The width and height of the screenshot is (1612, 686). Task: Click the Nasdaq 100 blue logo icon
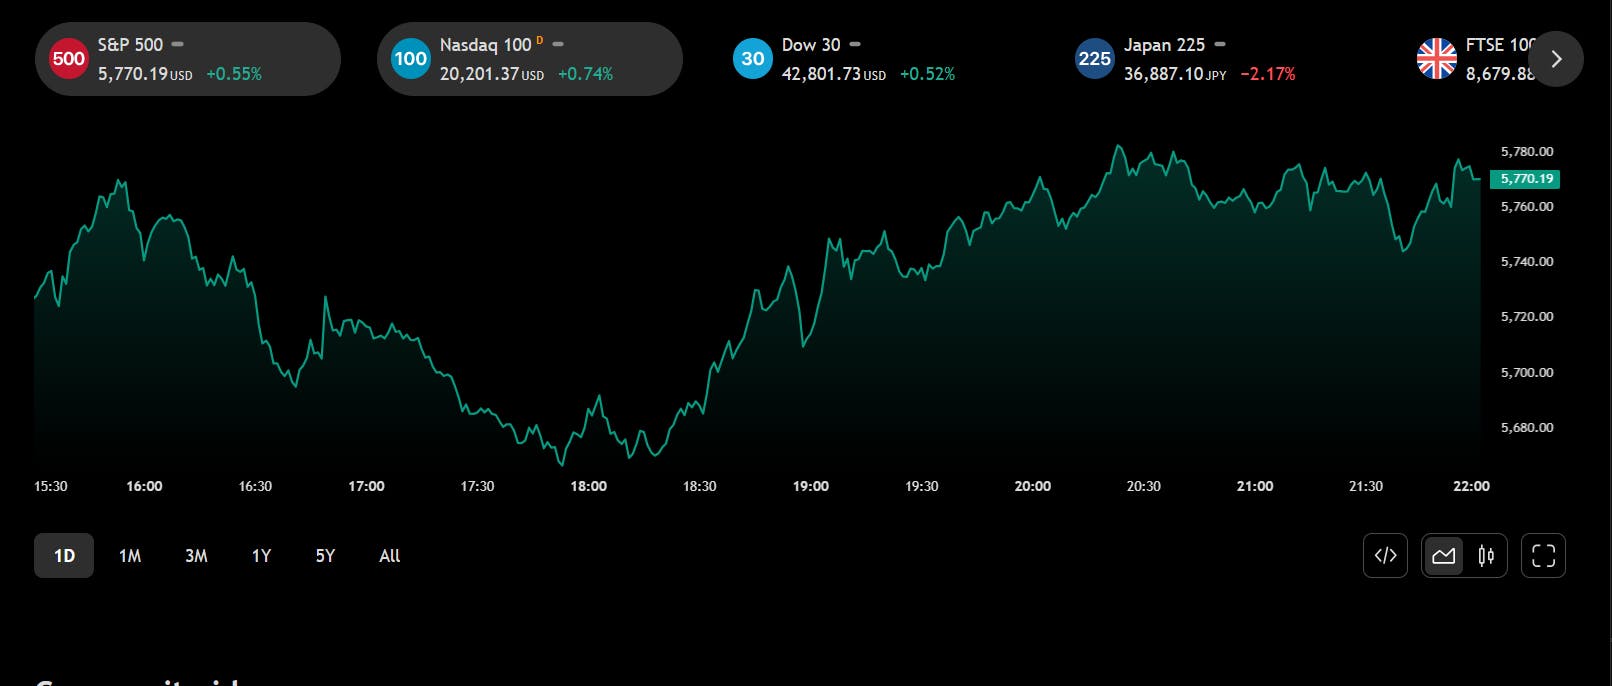tap(410, 59)
